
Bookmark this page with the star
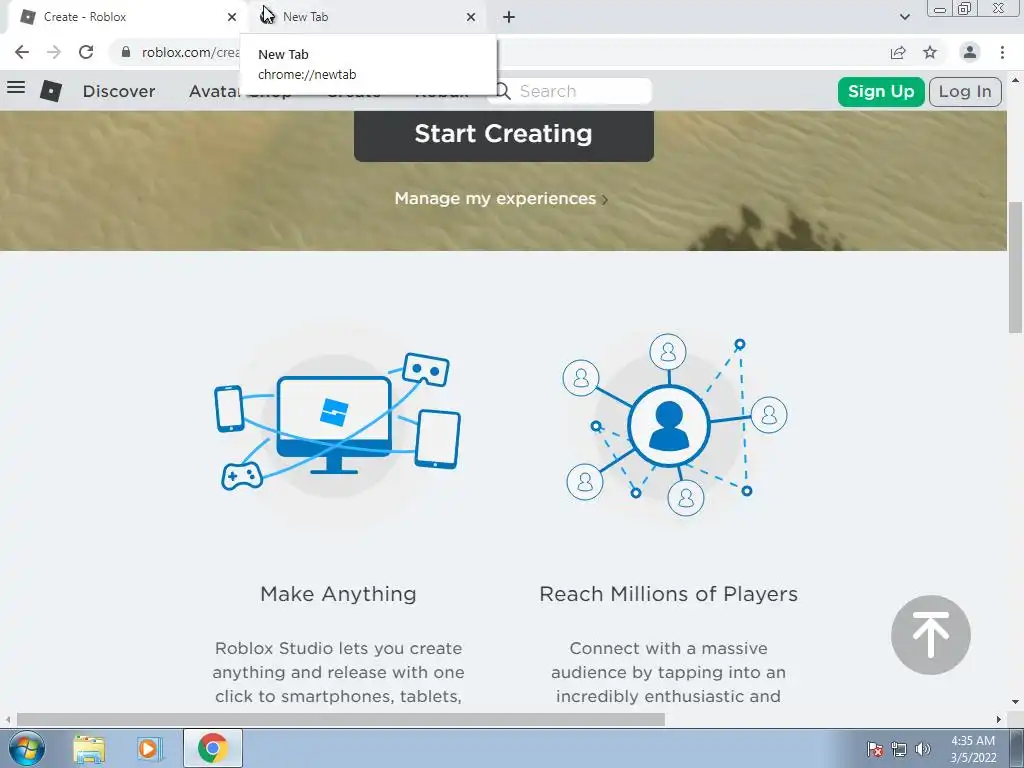tap(930, 52)
